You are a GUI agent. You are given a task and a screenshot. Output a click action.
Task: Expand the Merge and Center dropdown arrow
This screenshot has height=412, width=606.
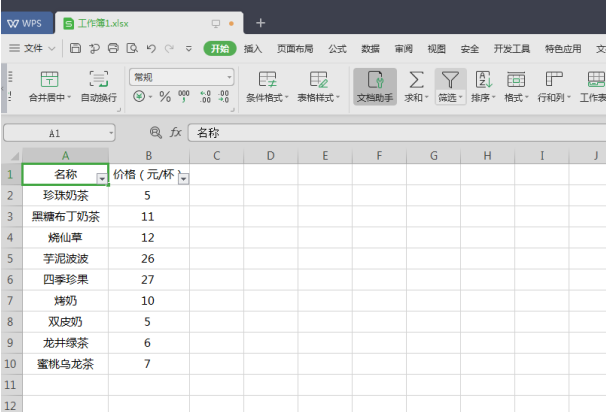(70, 97)
